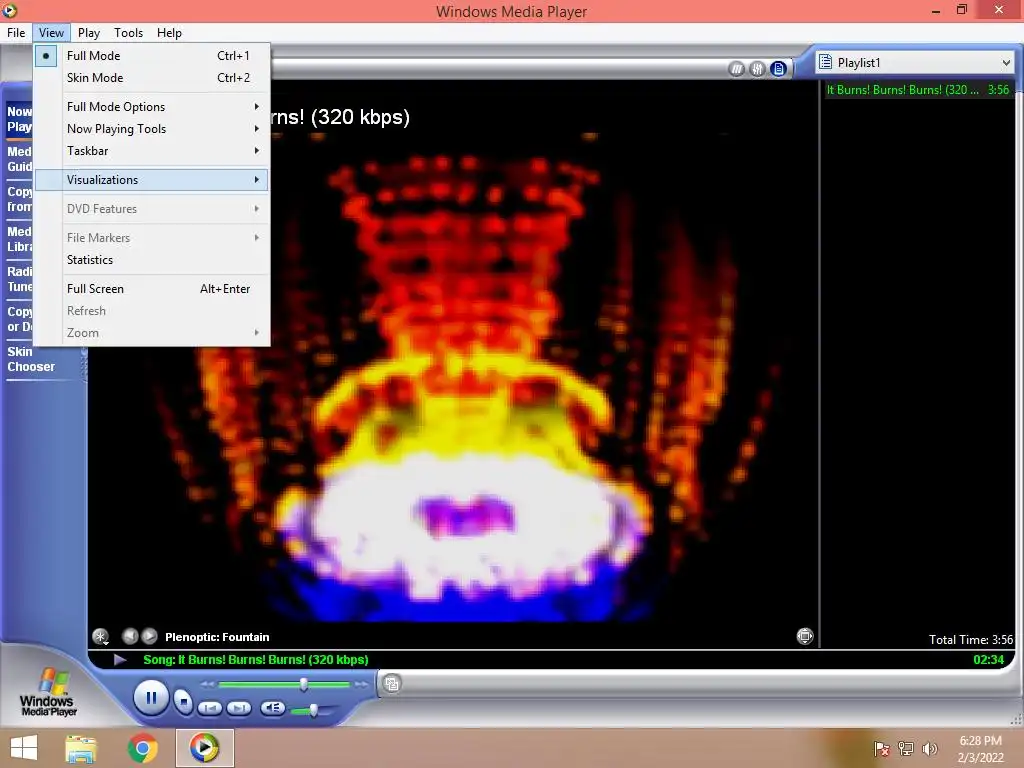Skip to the previous track
The image size is (1024, 768).
pos(210,708)
